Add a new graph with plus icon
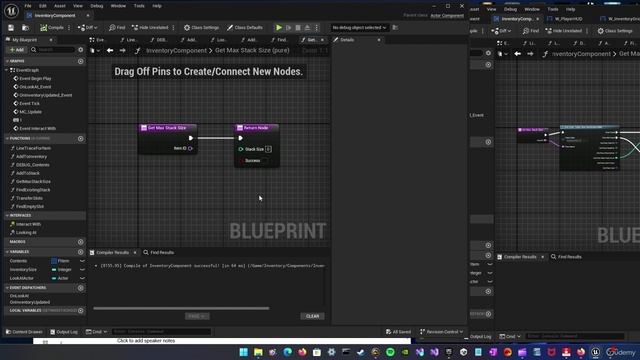Image resolution: width=640 pixels, height=360 pixels. 80,61
